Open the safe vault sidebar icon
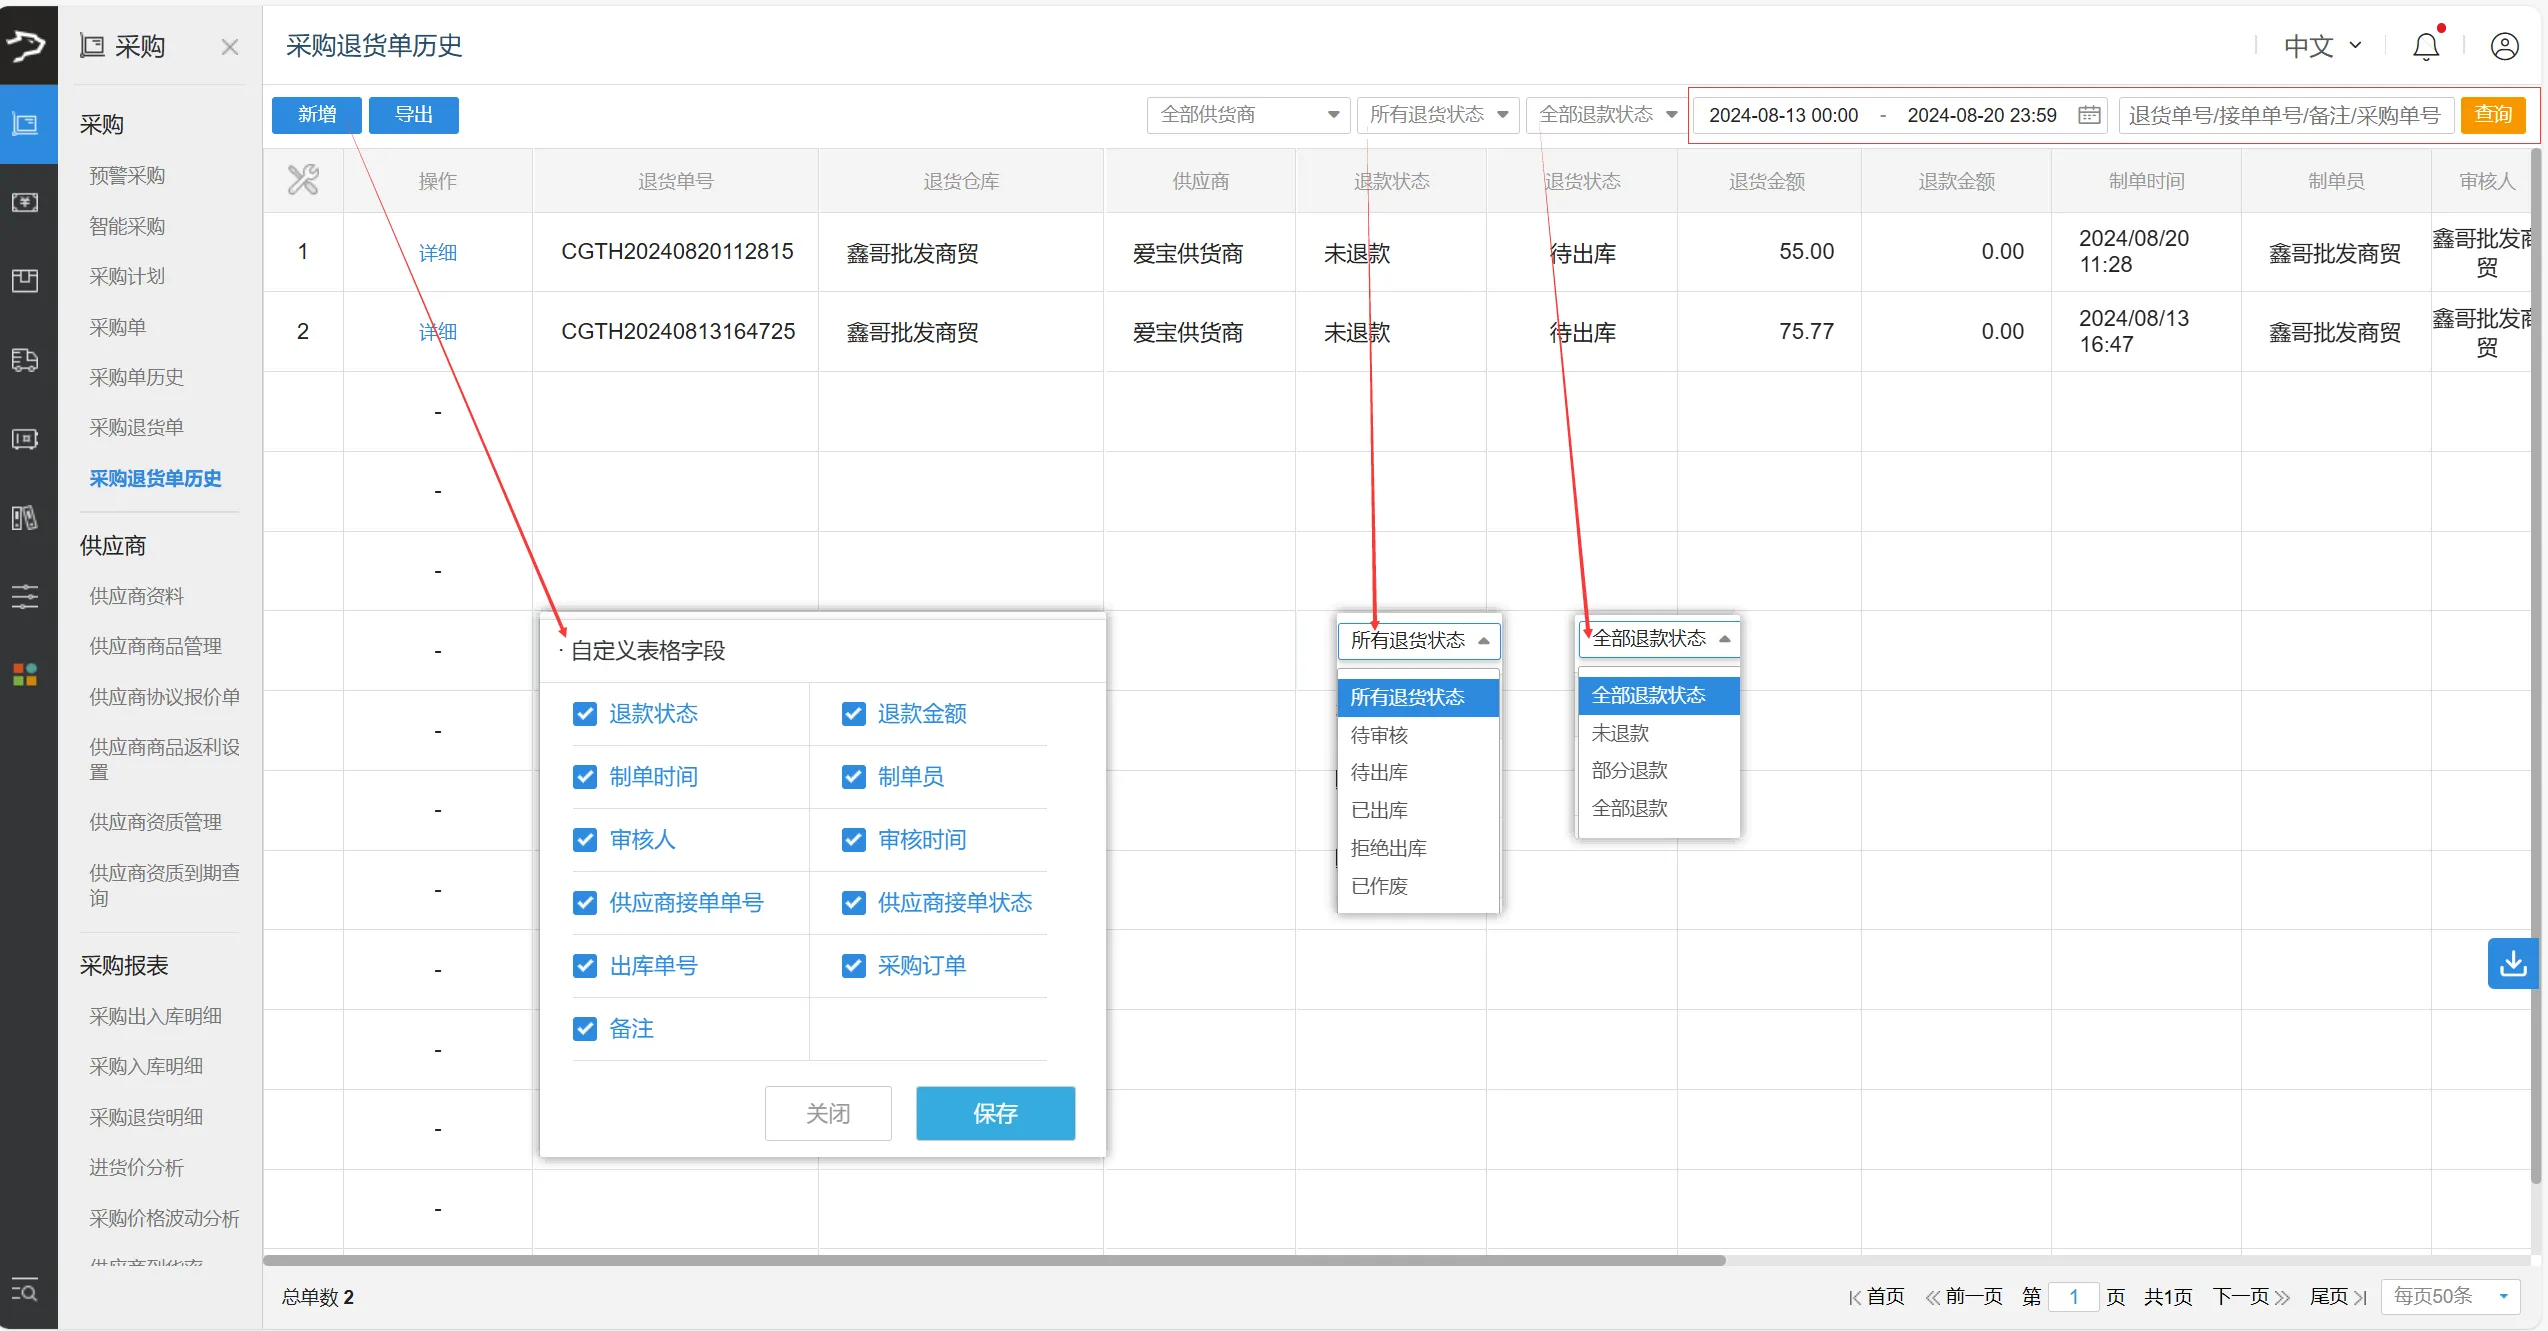 pyautogui.click(x=25, y=439)
